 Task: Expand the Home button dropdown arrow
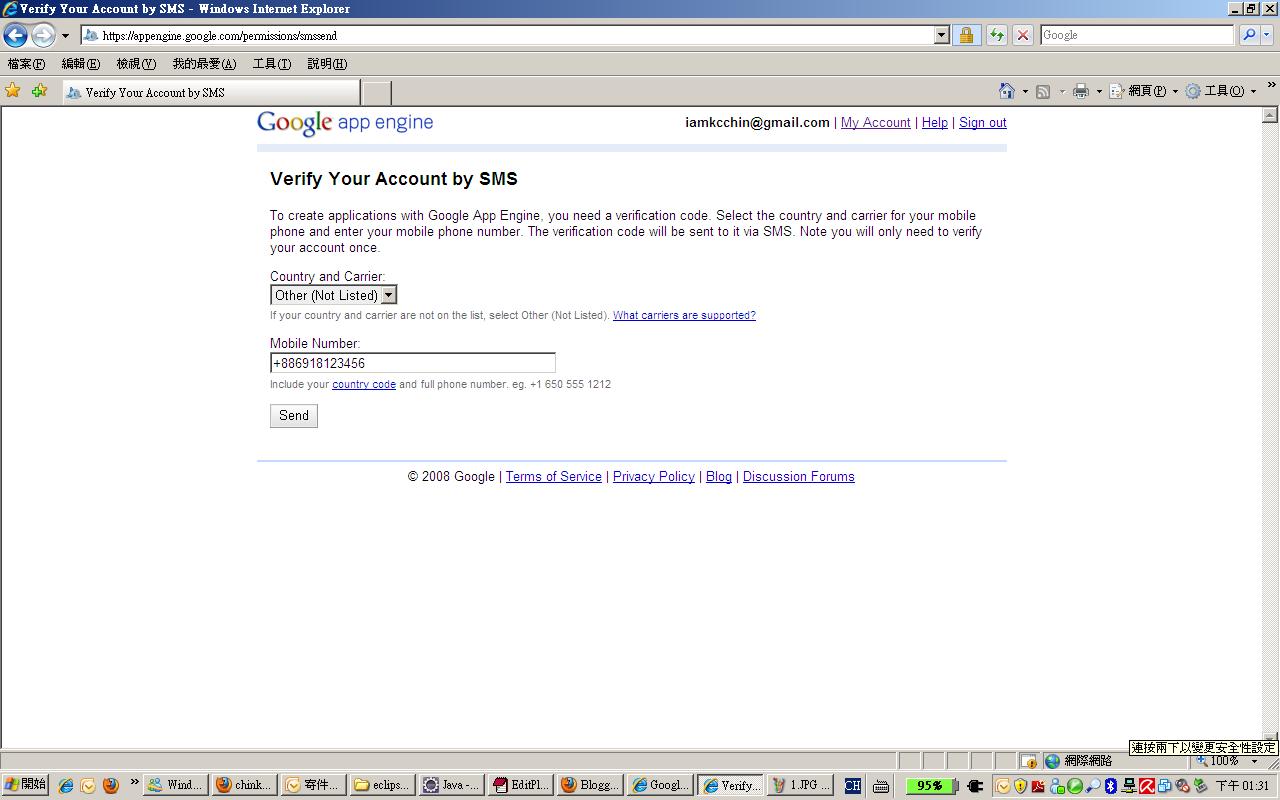coord(1025,92)
